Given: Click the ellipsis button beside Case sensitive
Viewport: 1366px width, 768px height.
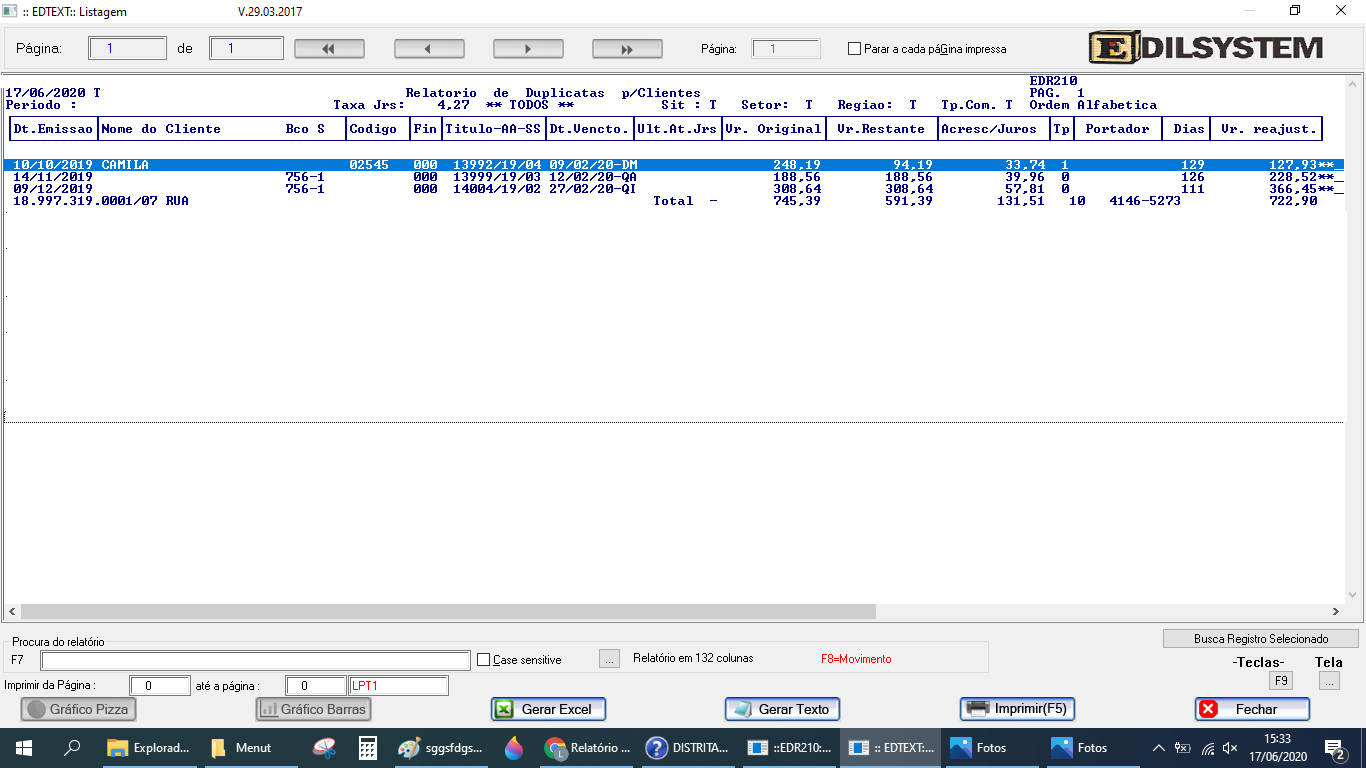Looking at the screenshot, I should [x=609, y=659].
